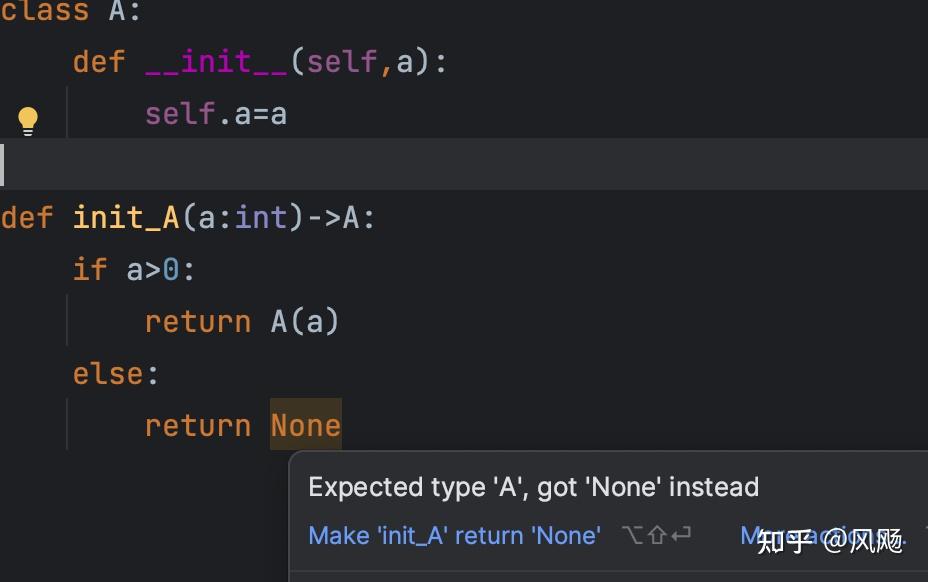This screenshot has width=928, height=582.
Task: Click the 'class' keyword at top
Action: point(44,10)
